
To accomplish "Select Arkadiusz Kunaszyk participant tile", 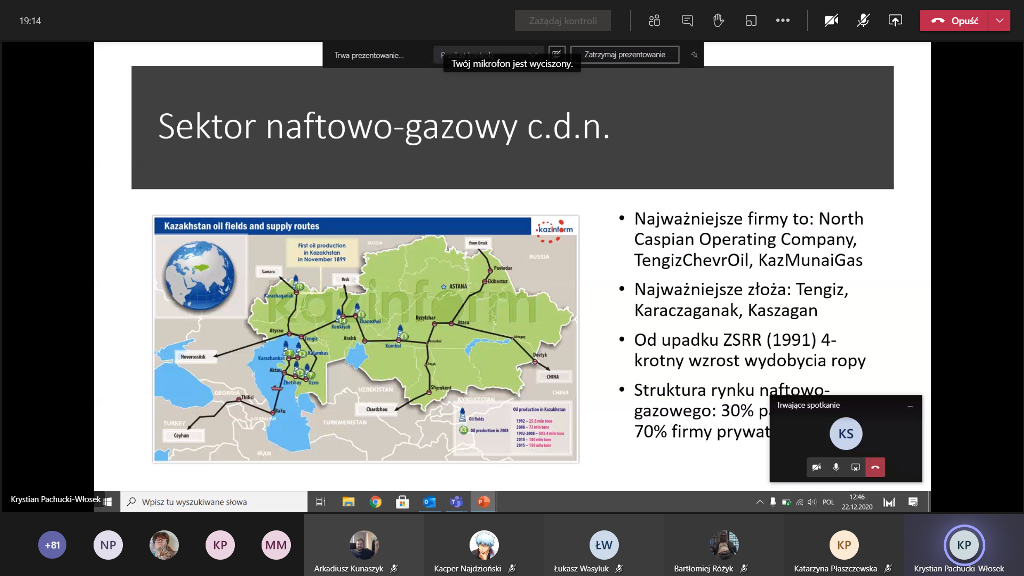I will [x=364, y=545].
